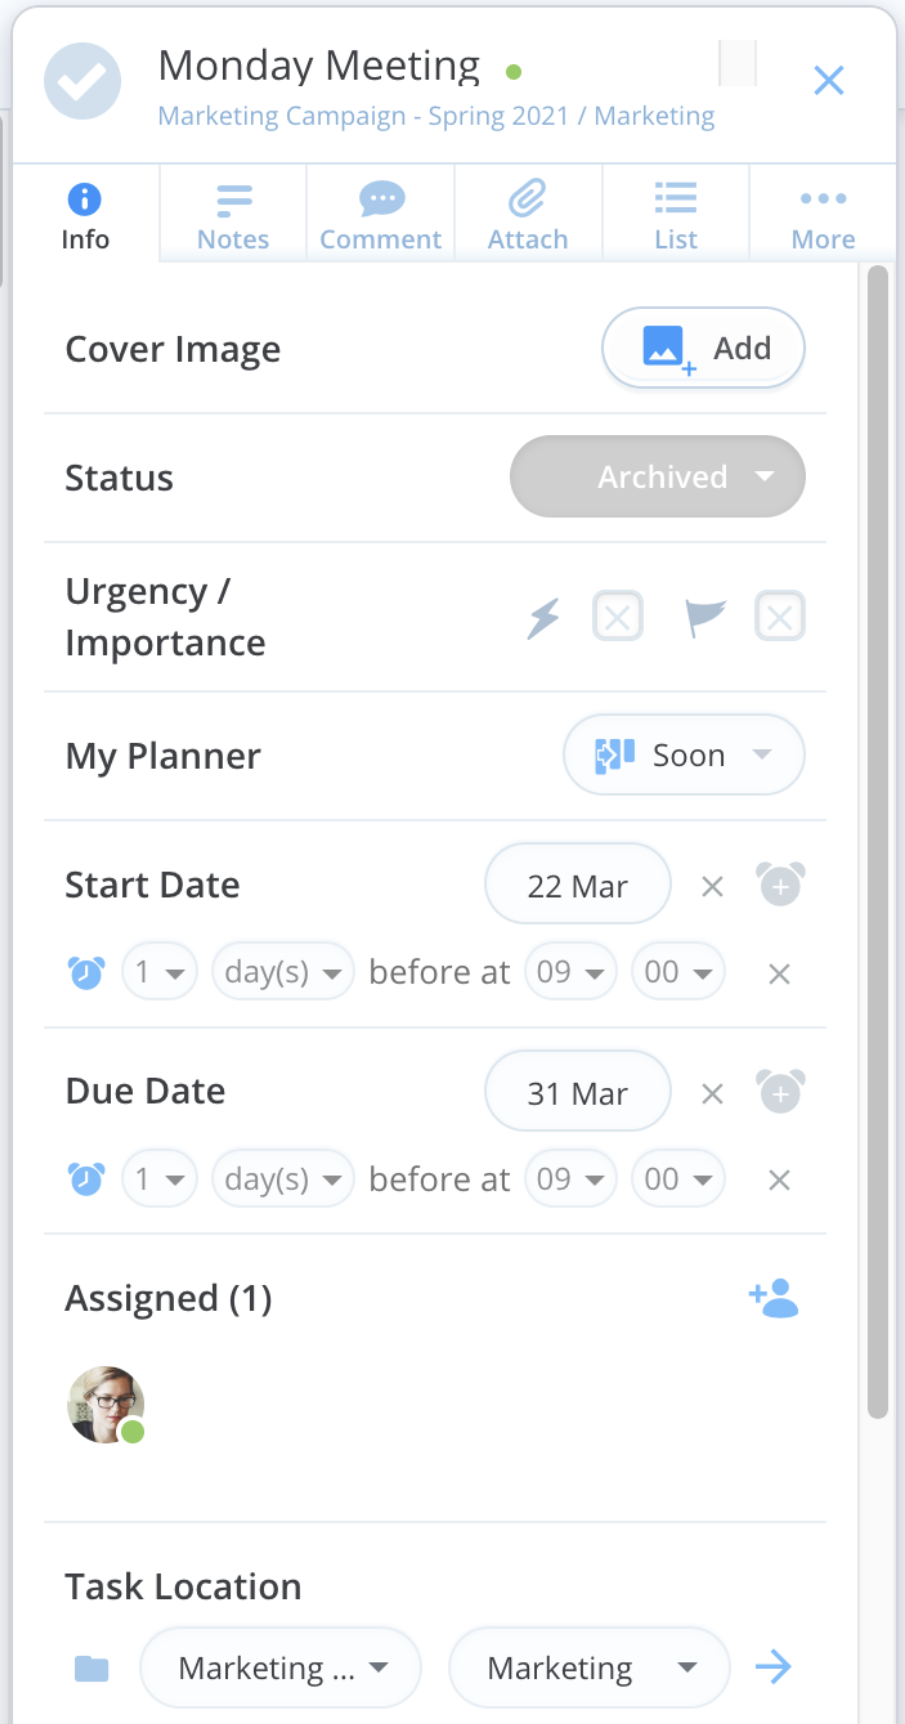Click the Start Date reminder alarm icon
This screenshot has width=905, height=1724.
pos(86,971)
